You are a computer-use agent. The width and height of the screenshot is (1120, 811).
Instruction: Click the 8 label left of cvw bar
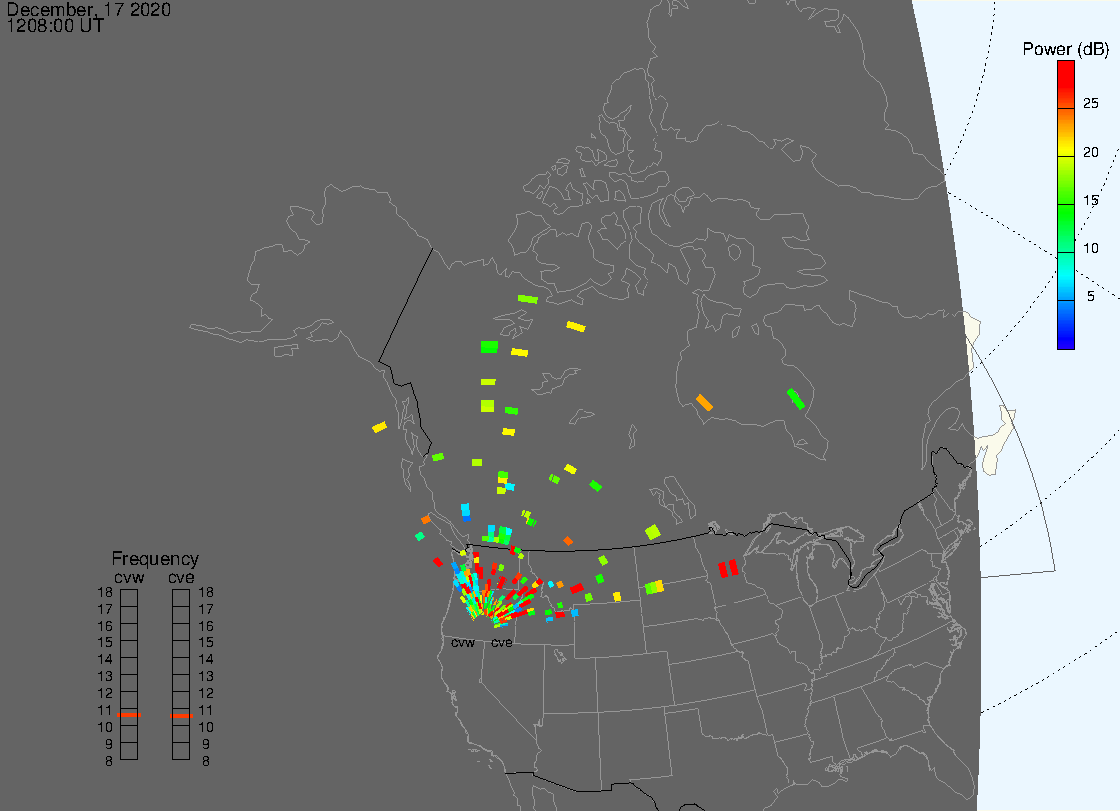click(x=109, y=761)
